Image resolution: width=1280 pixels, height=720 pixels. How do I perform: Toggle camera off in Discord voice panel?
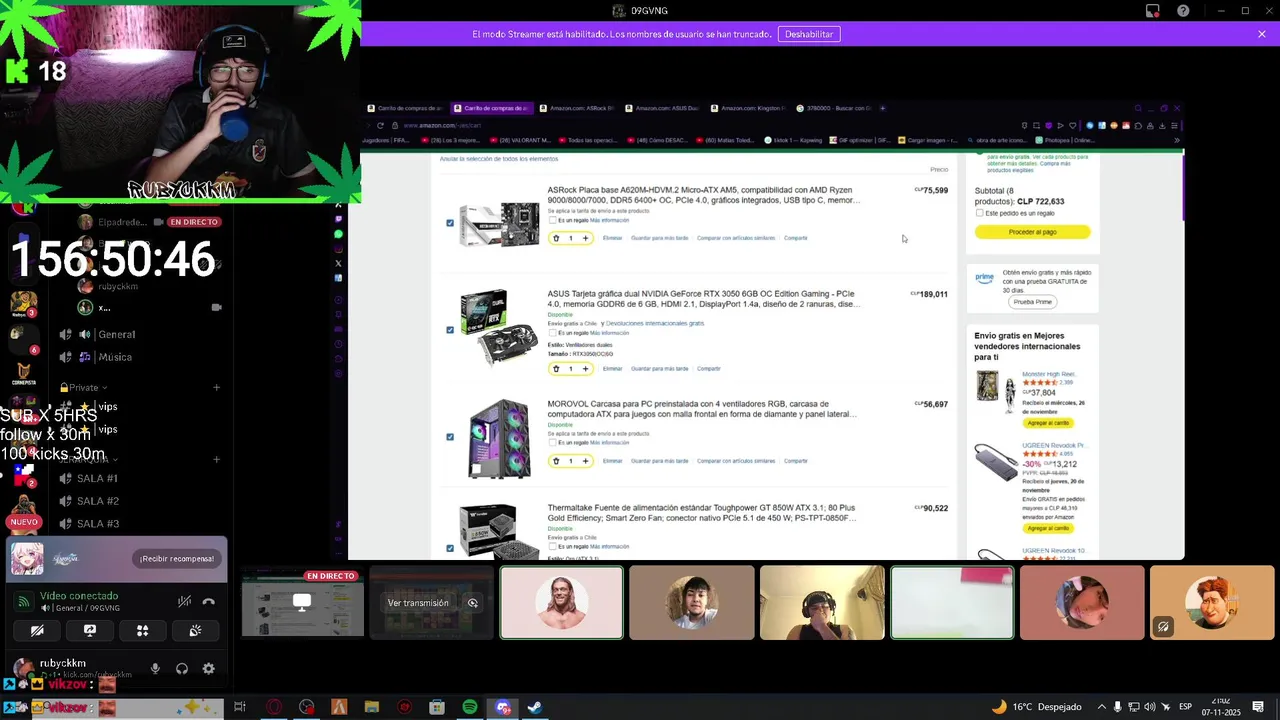click(37, 631)
